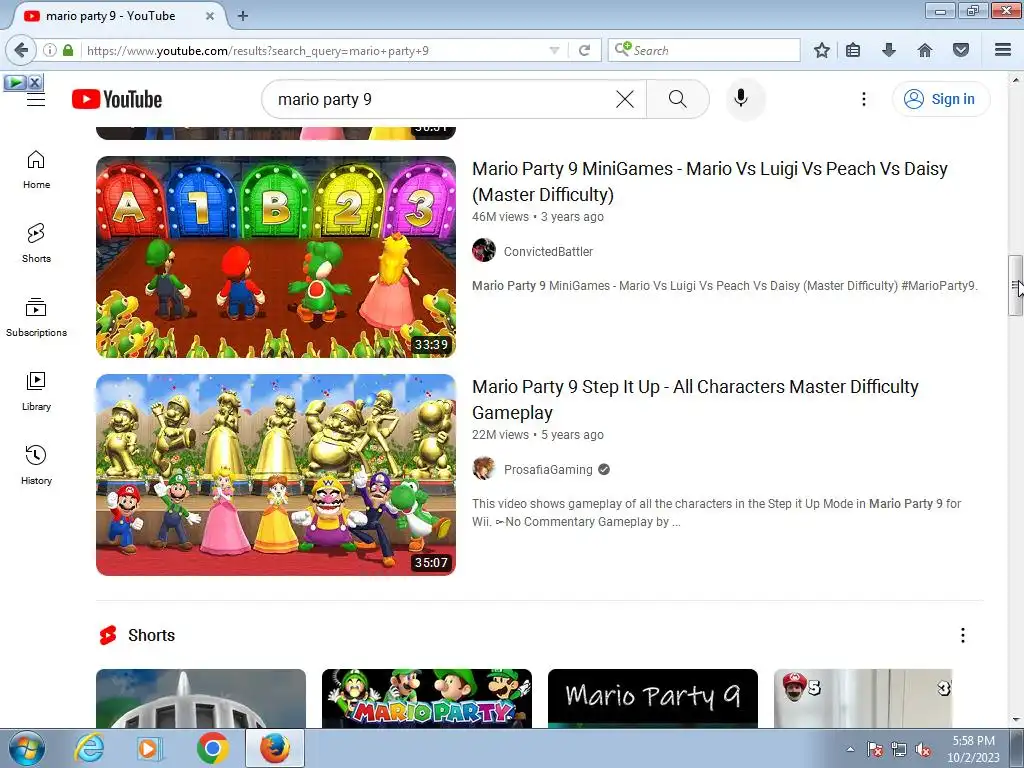The image size is (1024, 768).
Task: Close the small overlay with X button
Action: (x=35, y=82)
